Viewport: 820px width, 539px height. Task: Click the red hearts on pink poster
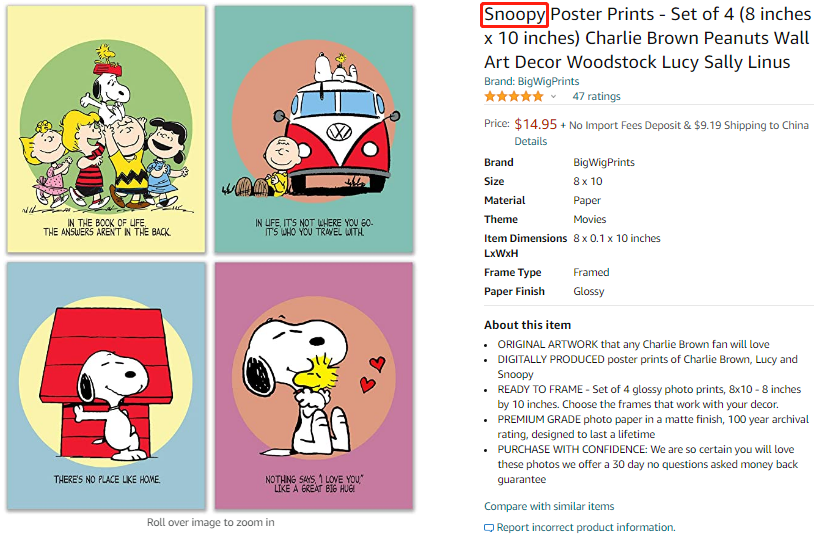coord(373,372)
